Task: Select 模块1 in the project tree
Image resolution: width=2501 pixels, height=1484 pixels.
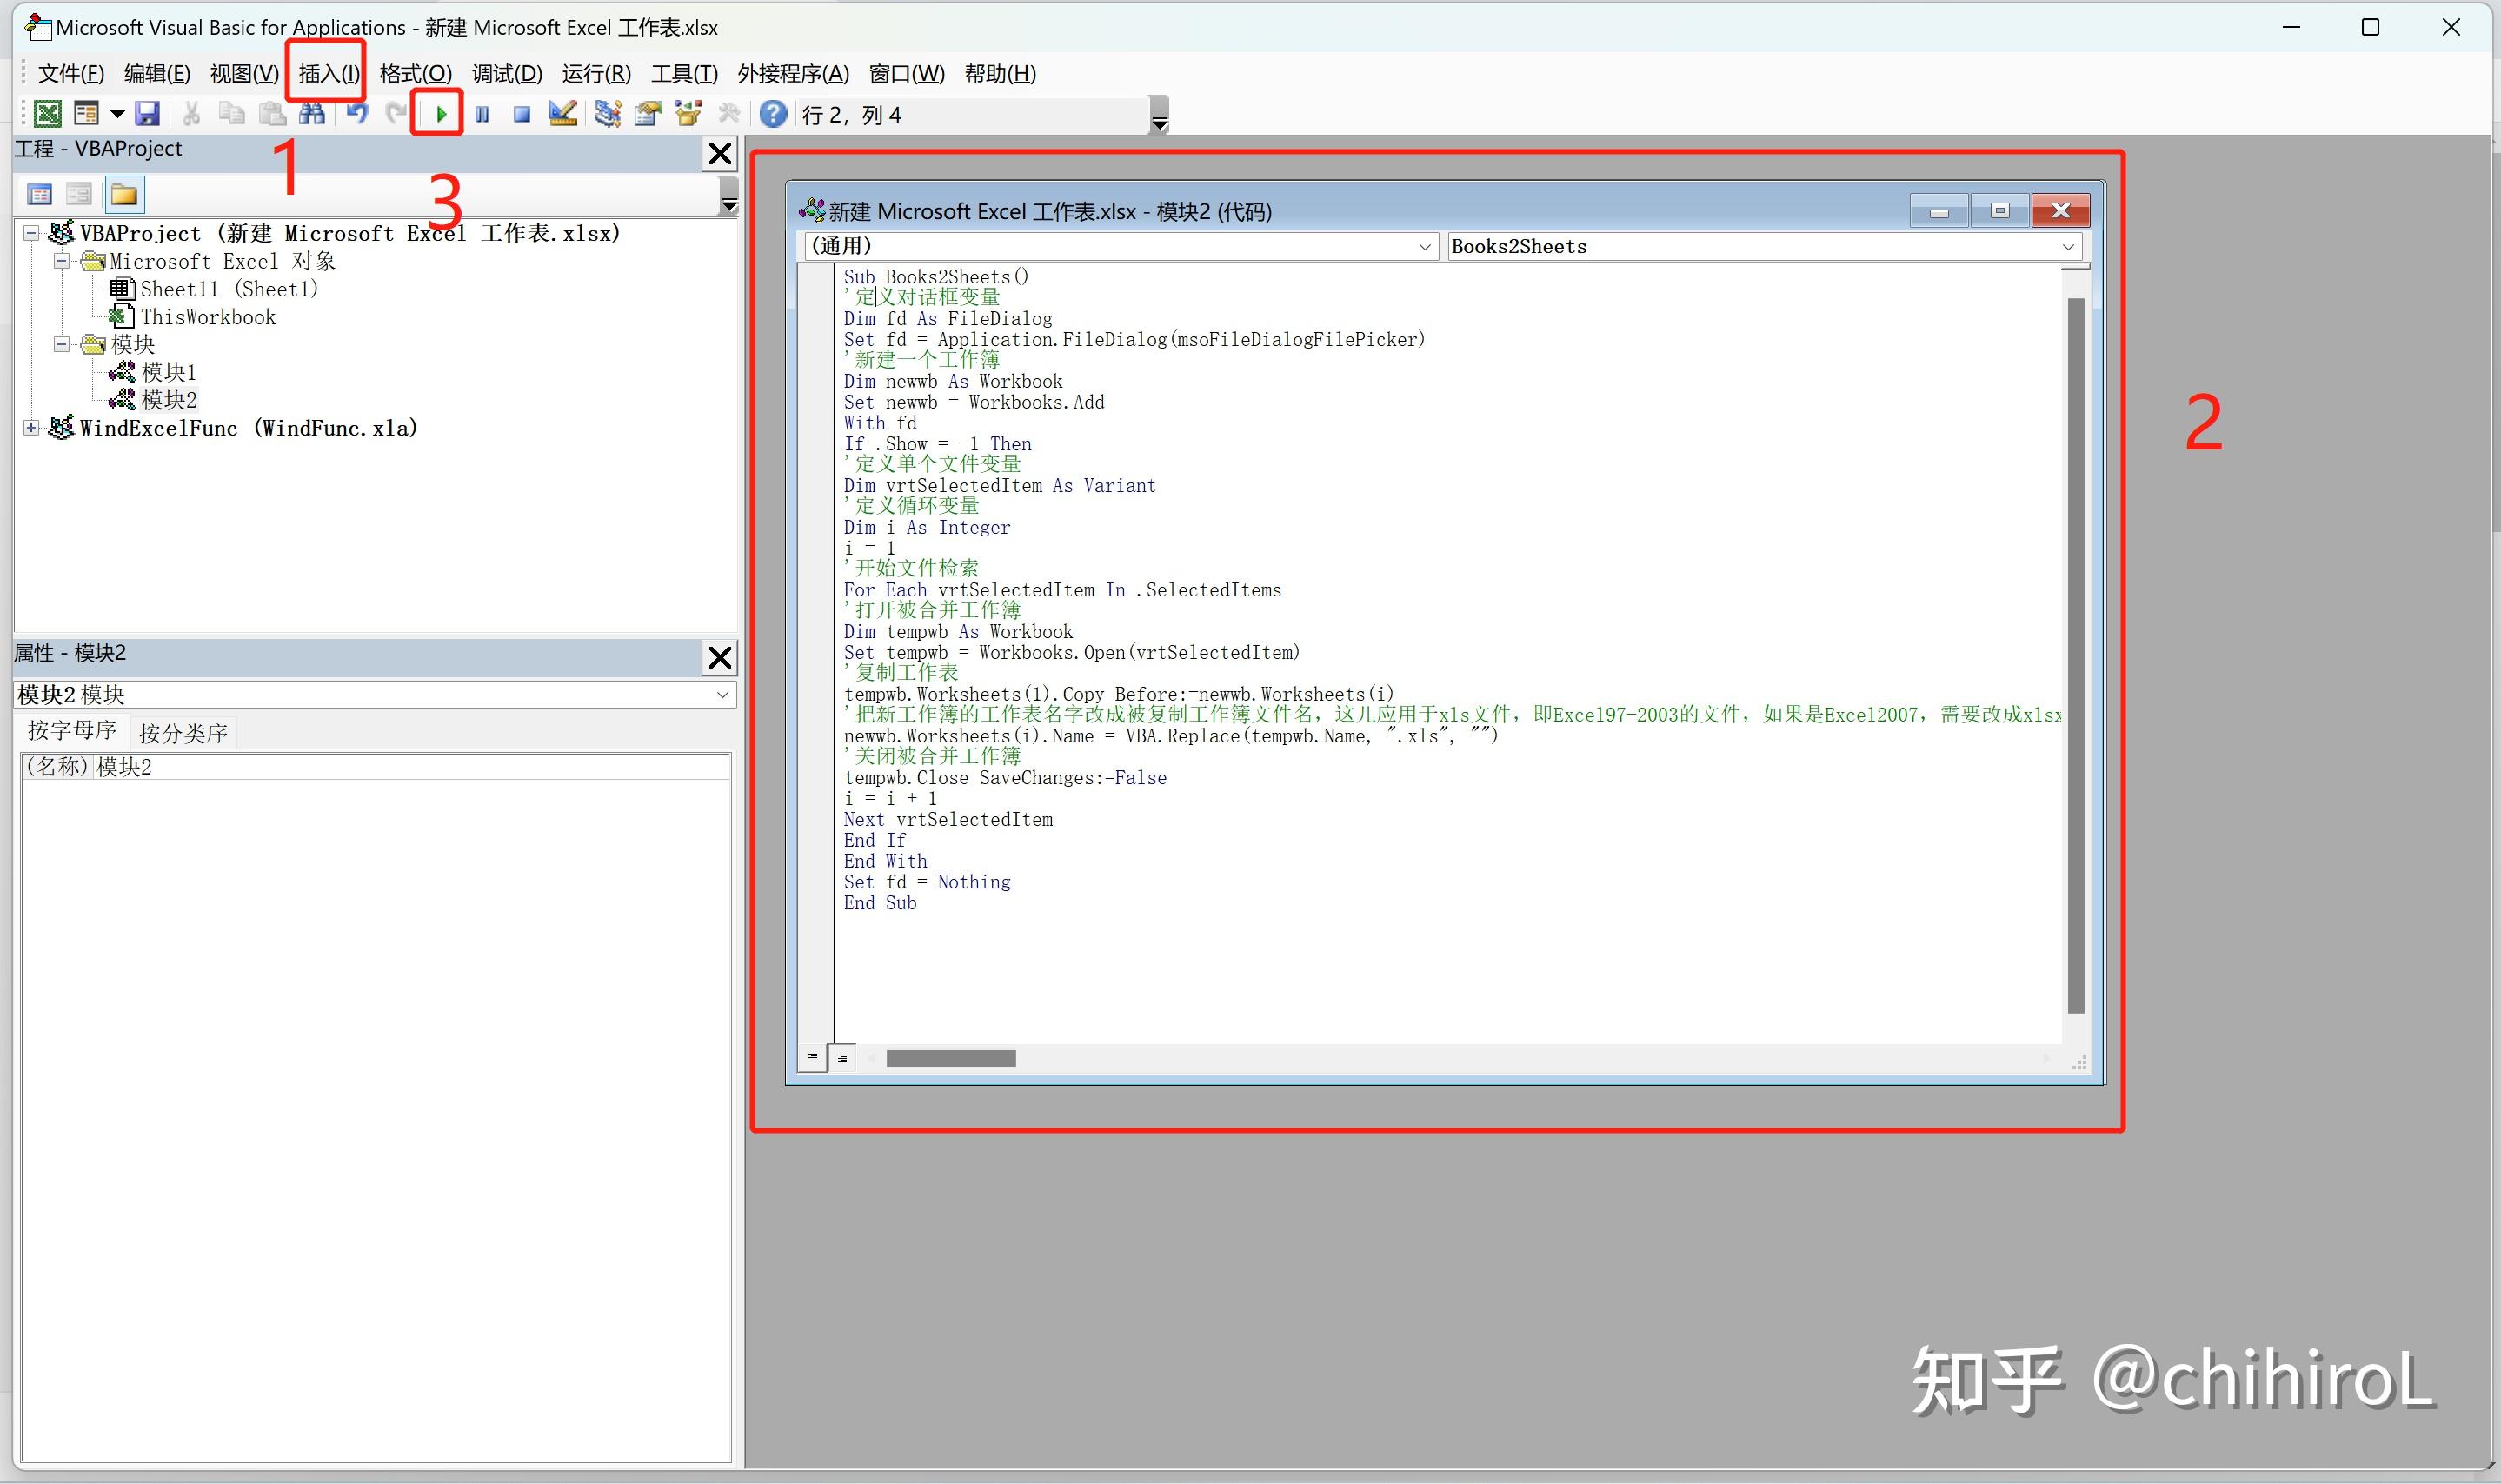Action: pyautogui.click(x=169, y=372)
